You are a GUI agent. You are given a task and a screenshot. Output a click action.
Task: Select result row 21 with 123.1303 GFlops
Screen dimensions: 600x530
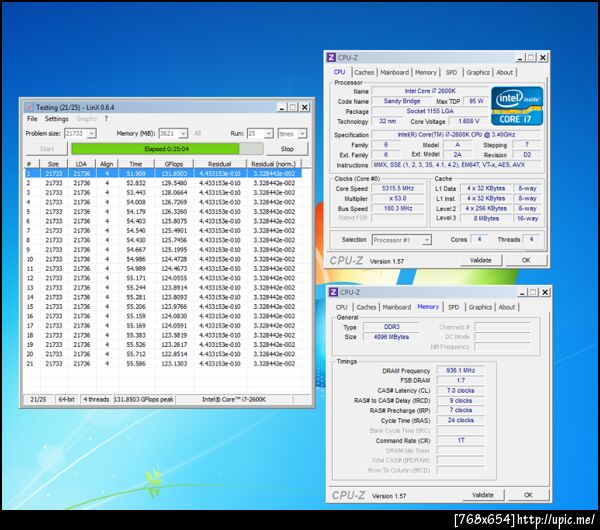coord(163,364)
